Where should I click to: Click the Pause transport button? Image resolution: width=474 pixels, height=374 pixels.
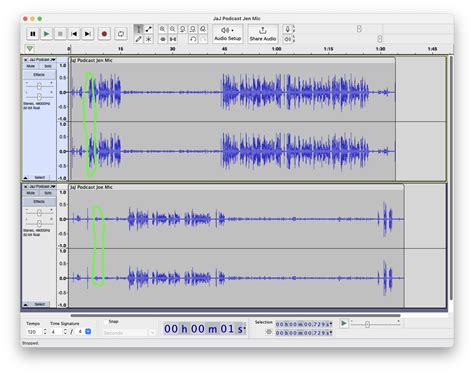33,34
